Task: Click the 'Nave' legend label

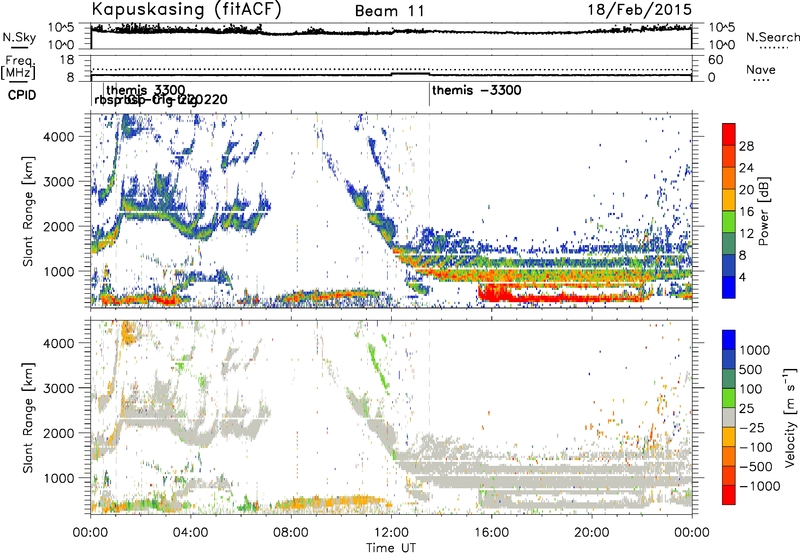Action: point(760,70)
